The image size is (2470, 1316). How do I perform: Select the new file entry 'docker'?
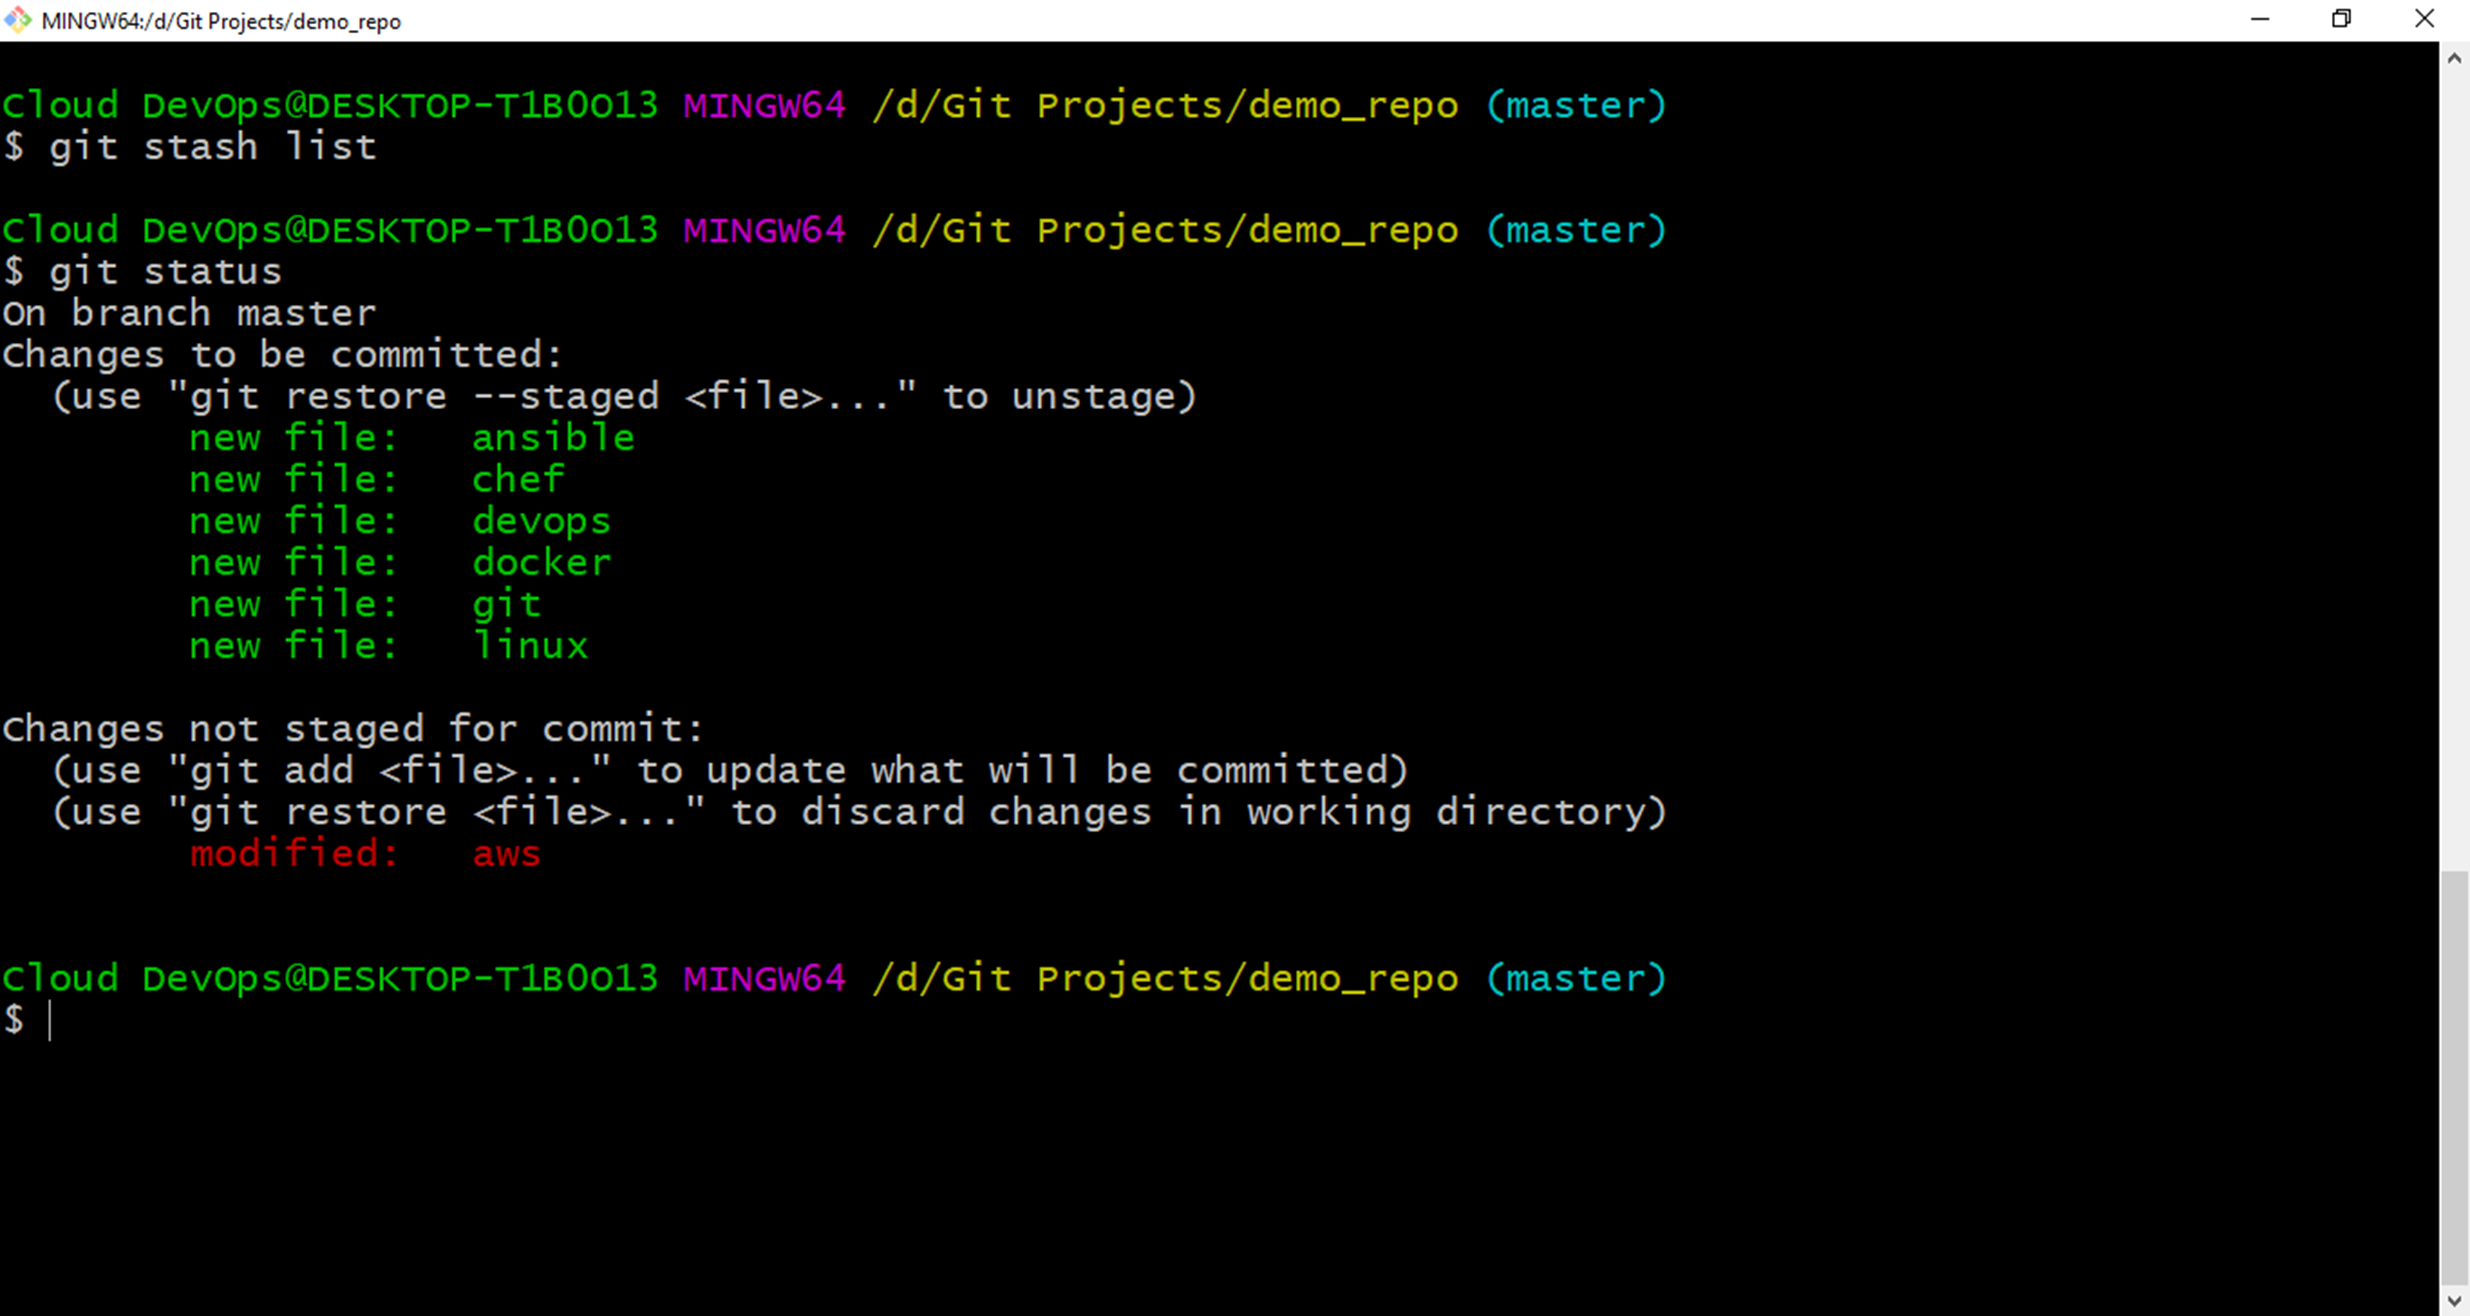(540, 562)
